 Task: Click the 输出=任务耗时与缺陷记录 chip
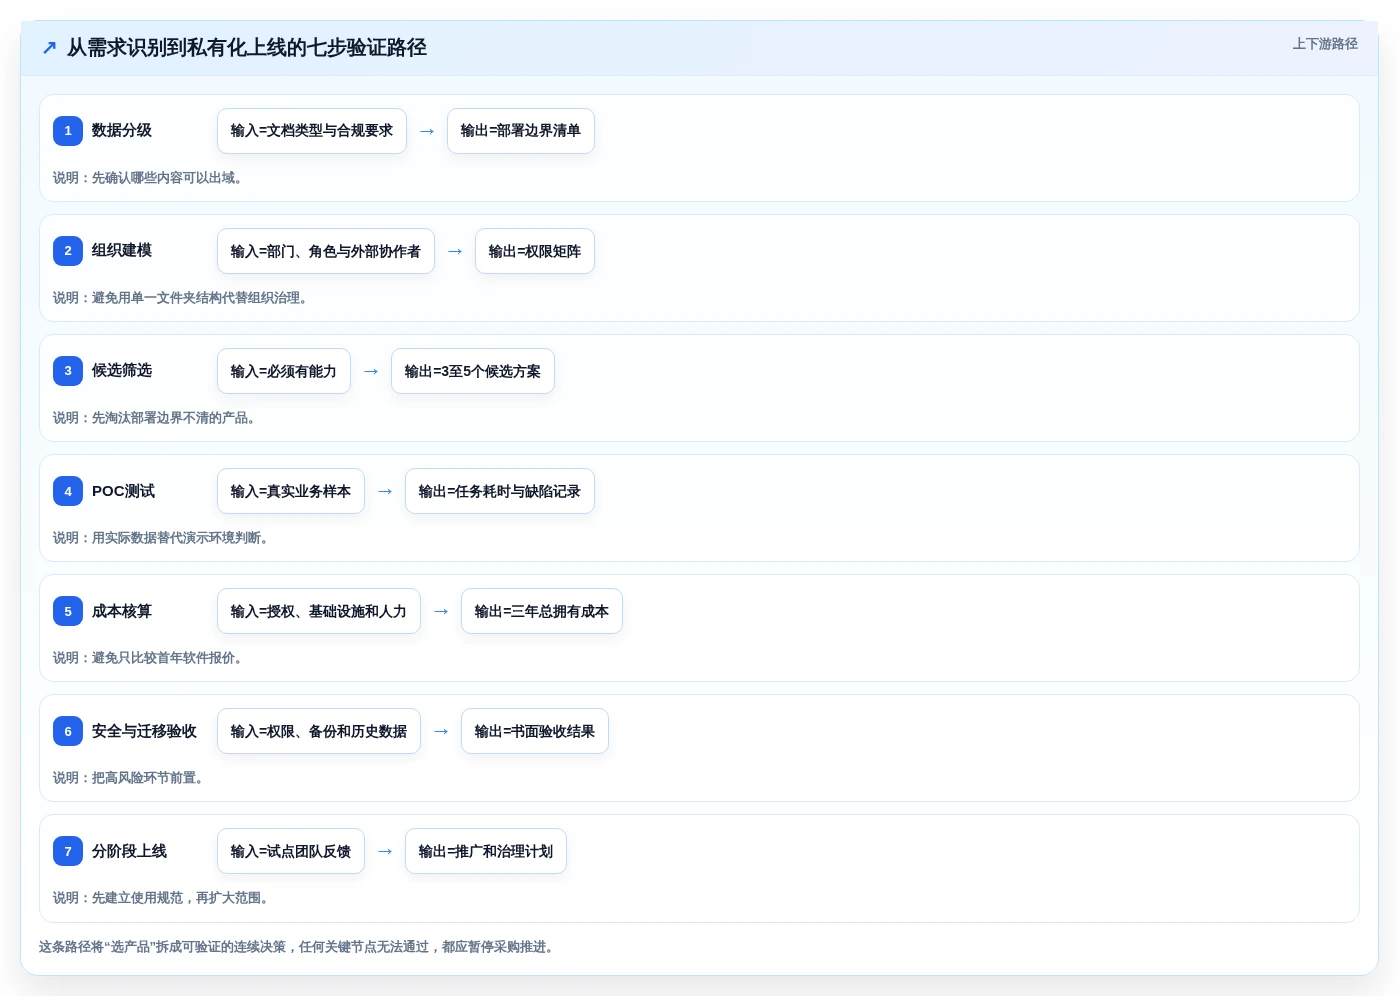(x=500, y=491)
